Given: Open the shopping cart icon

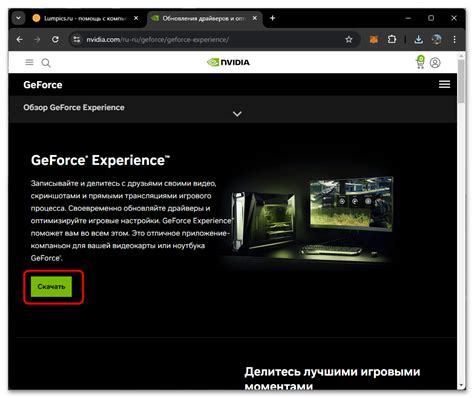Looking at the screenshot, I should pos(420,62).
